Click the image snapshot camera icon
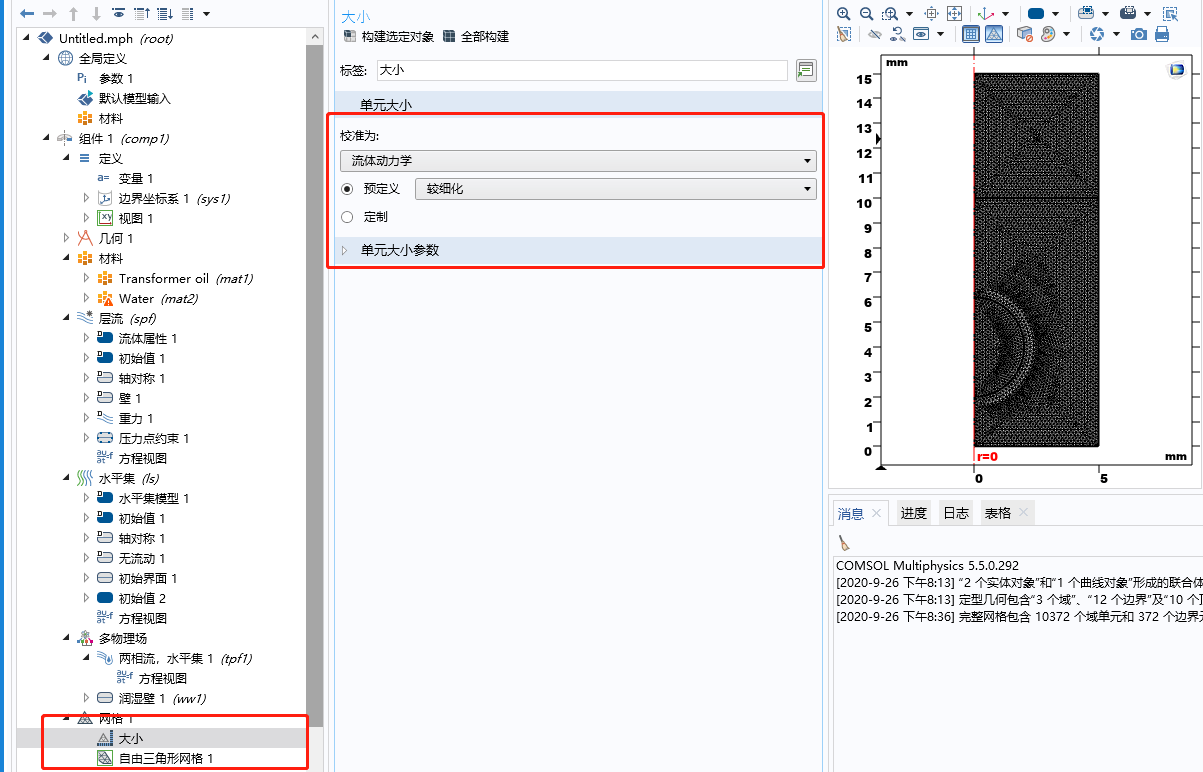 pos(1139,34)
